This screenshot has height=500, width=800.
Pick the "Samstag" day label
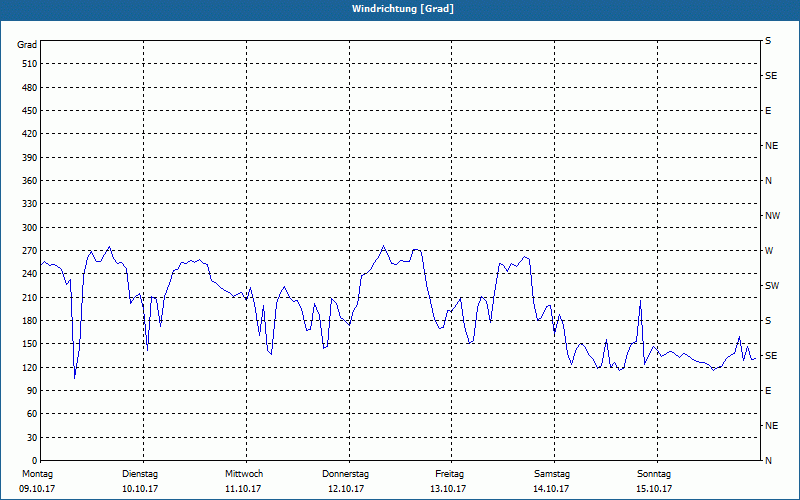pyautogui.click(x=552, y=474)
